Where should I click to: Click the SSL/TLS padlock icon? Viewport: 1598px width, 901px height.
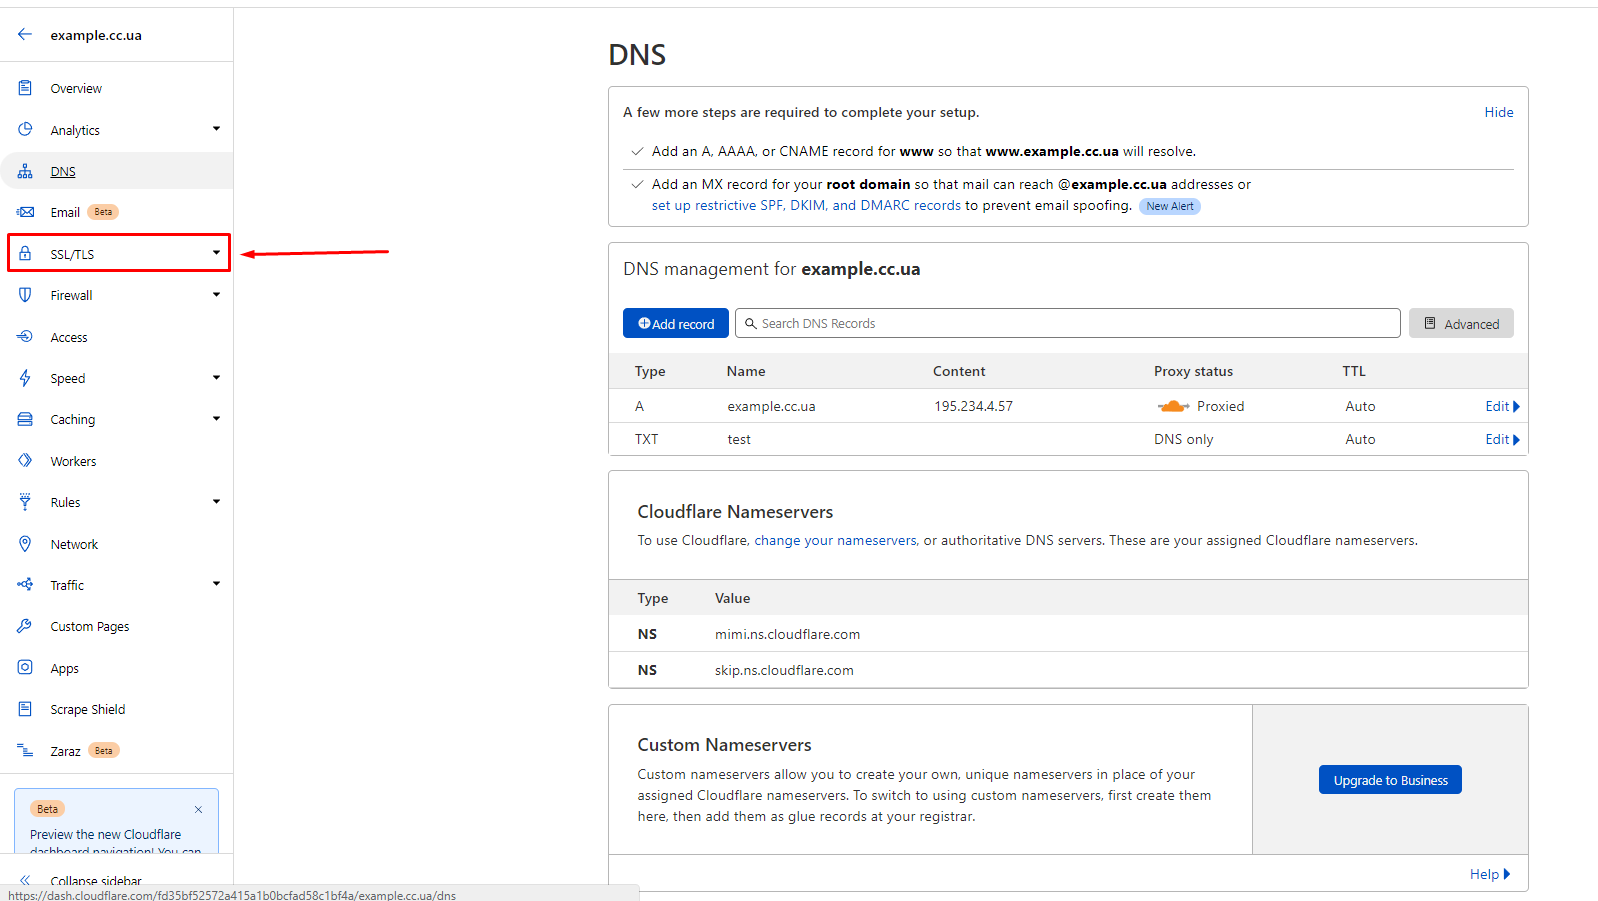[25, 253]
